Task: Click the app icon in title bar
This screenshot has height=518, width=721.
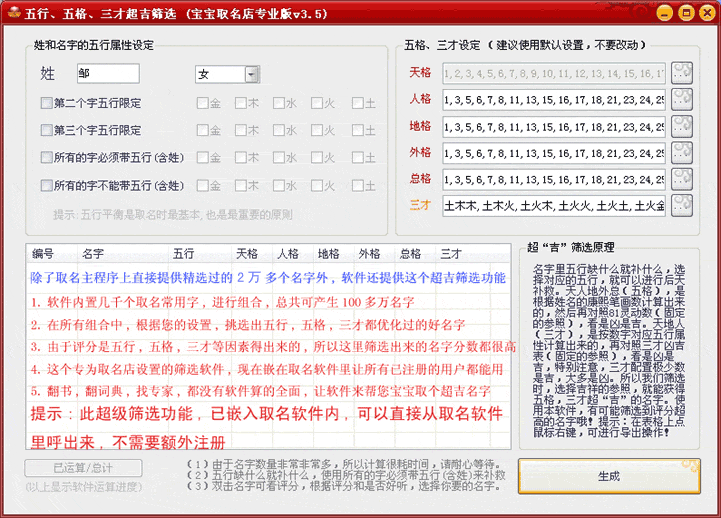Action: tap(14, 13)
